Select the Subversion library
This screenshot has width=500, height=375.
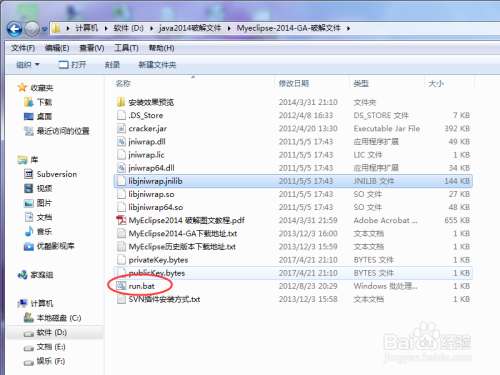(51, 174)
